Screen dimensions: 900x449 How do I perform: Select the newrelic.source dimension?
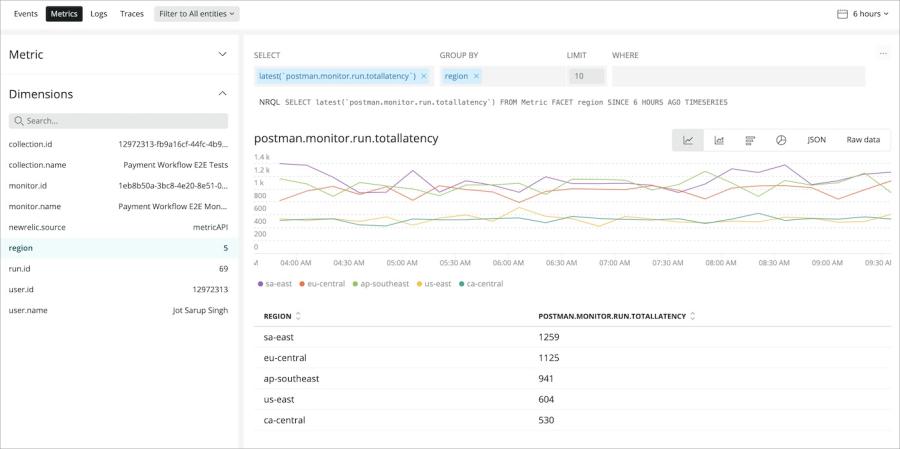(x=118, y=227)
